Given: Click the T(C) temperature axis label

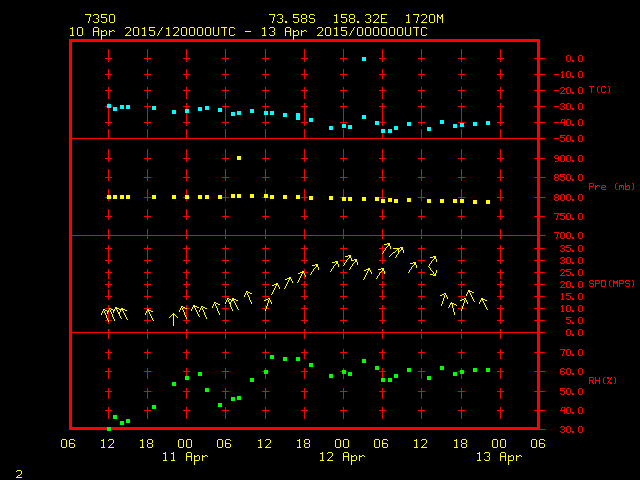Looking at the screenshot, I should point(599,90).
